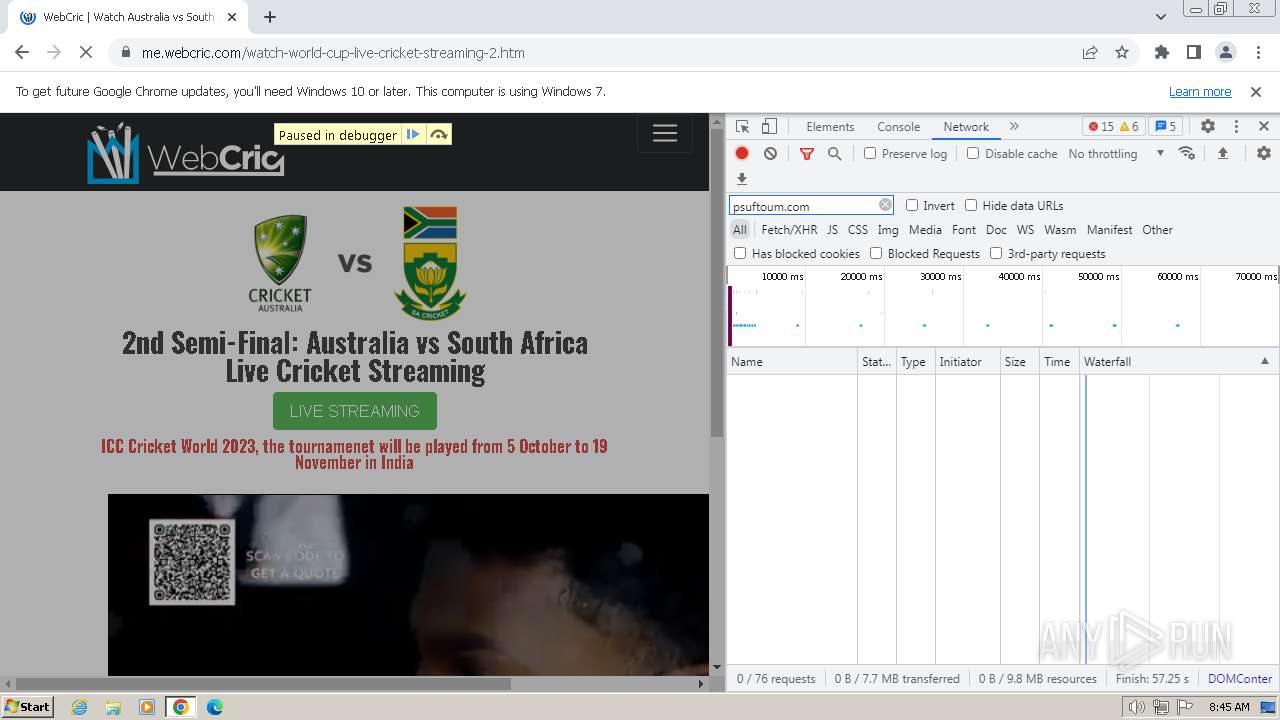Sort requests by Name column
1280x720 pixels.
(x=792, y=361)
